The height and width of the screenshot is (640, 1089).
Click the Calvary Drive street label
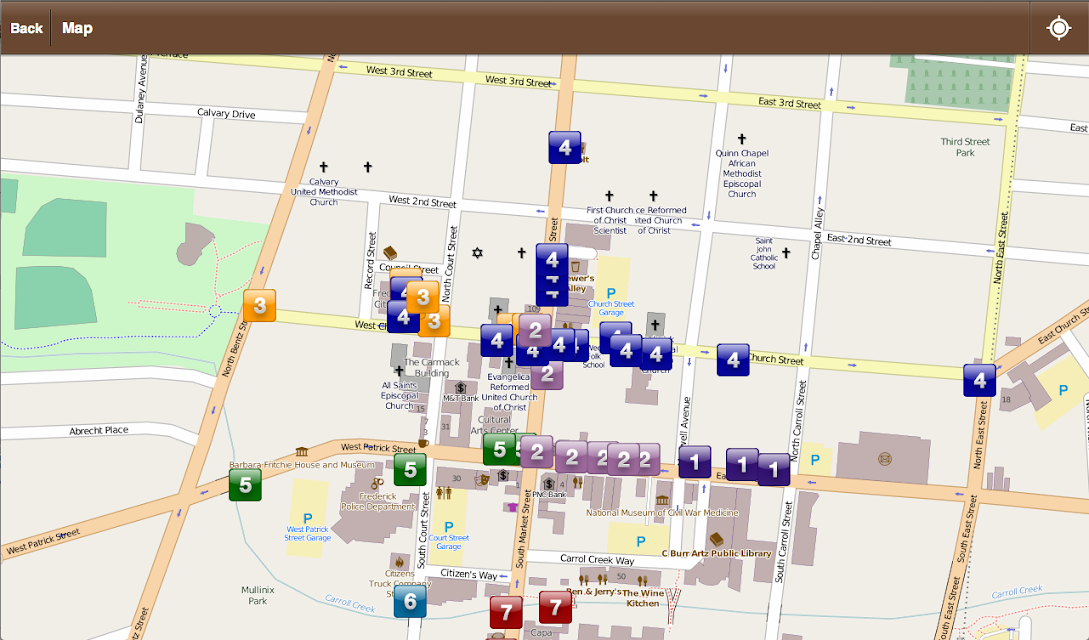226,113
